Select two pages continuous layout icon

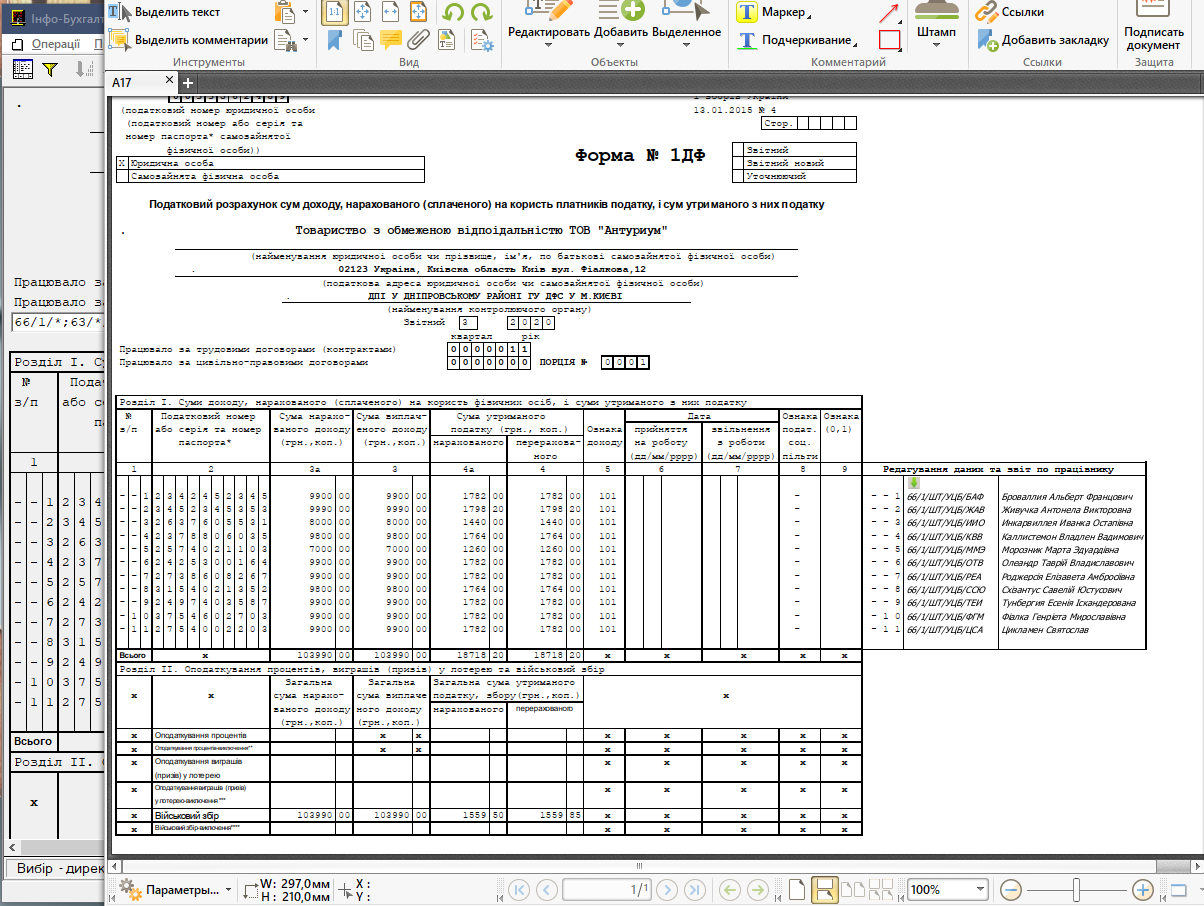[x=880, y=889]
